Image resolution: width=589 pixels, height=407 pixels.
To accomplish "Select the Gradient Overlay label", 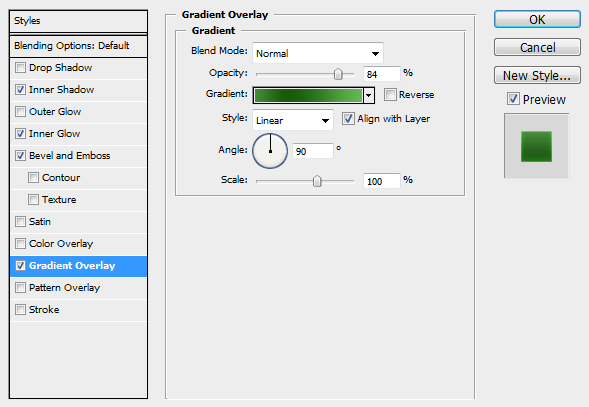I will pos(72,266).
